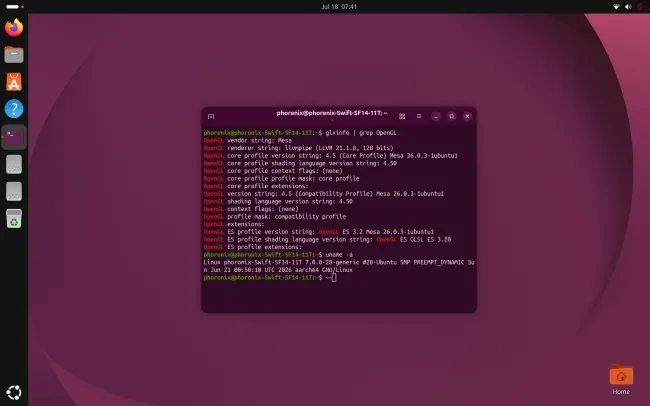Open the second SSD drive icon

pyautogui.click(x=14, y=192)
